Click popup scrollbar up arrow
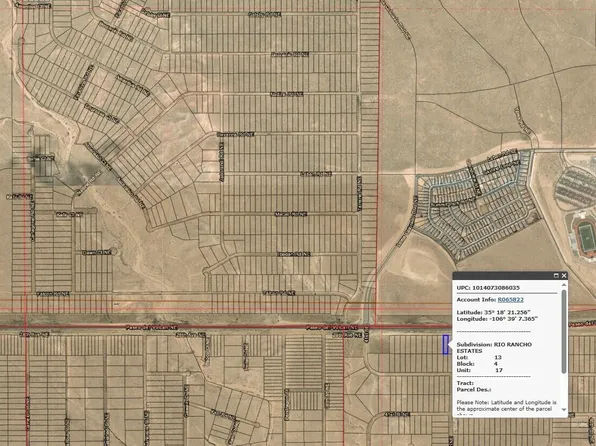 click(x=564, y=285)
